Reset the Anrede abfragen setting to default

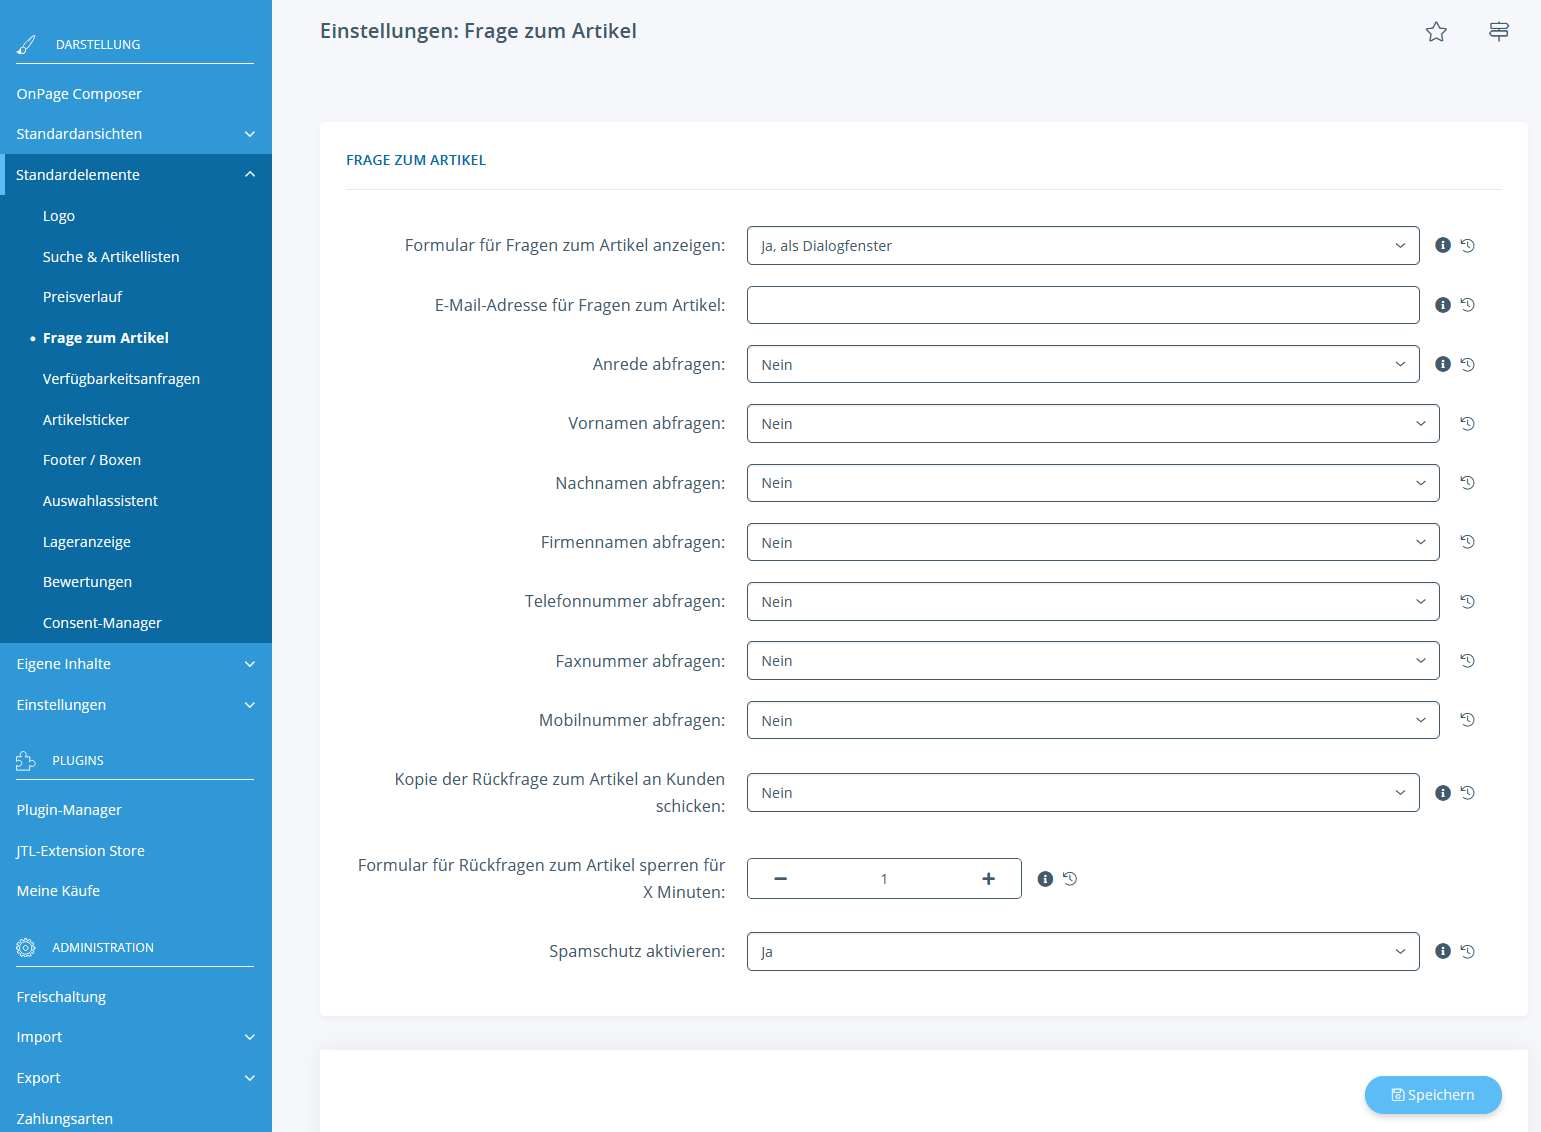(x=1467, y=365)
